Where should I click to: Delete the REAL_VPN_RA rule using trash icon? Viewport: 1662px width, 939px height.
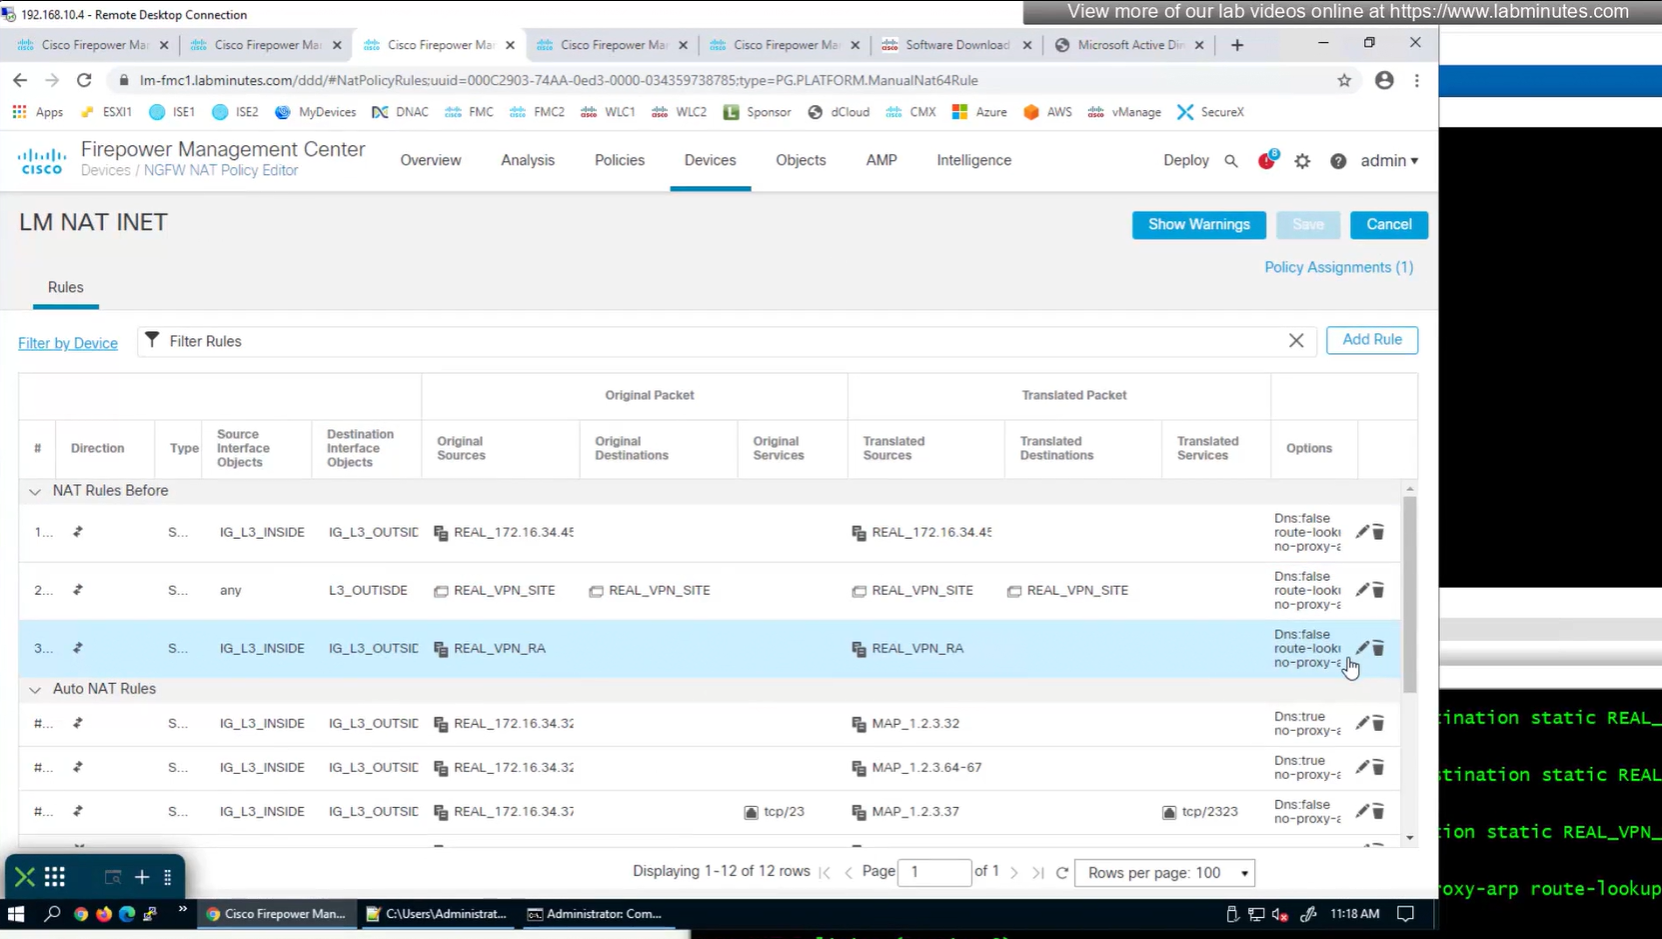tap(1378, 648)
